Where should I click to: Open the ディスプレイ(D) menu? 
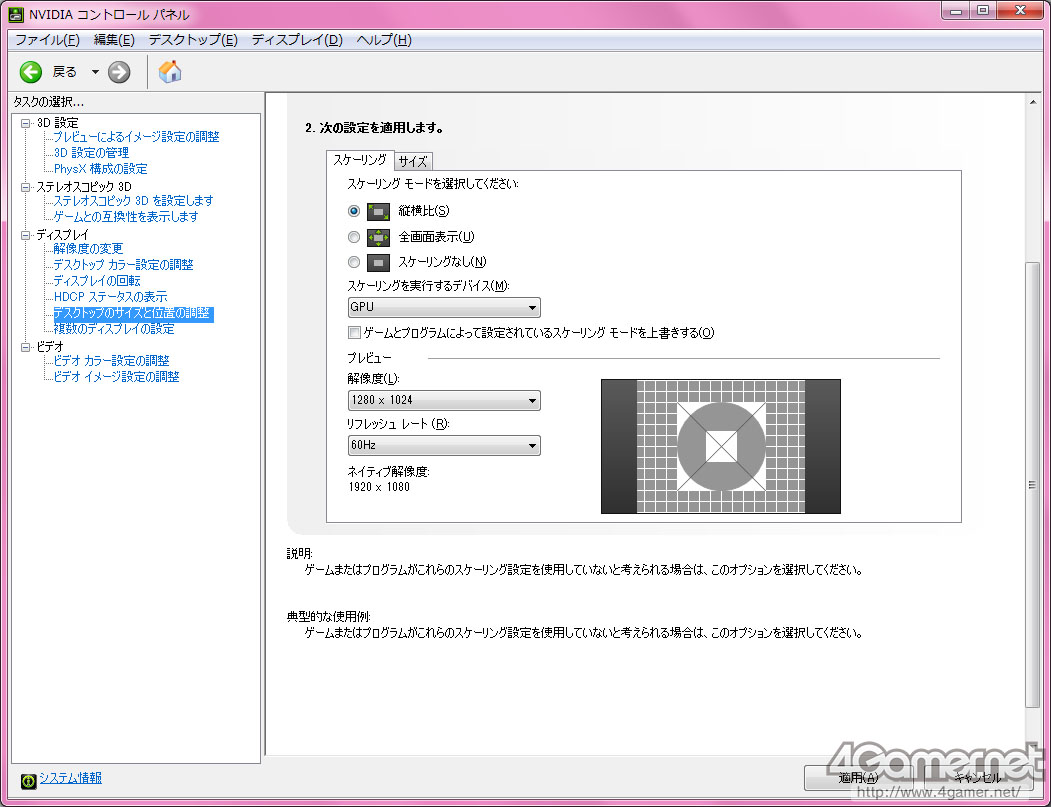(x=297, y=40)
